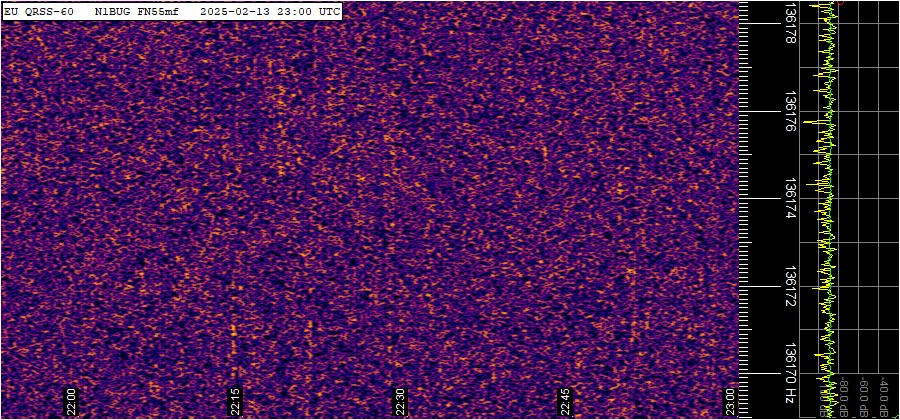Select the 136176 frequency scale label
This screenshot has height=420, width=900.
pos(790,112)
